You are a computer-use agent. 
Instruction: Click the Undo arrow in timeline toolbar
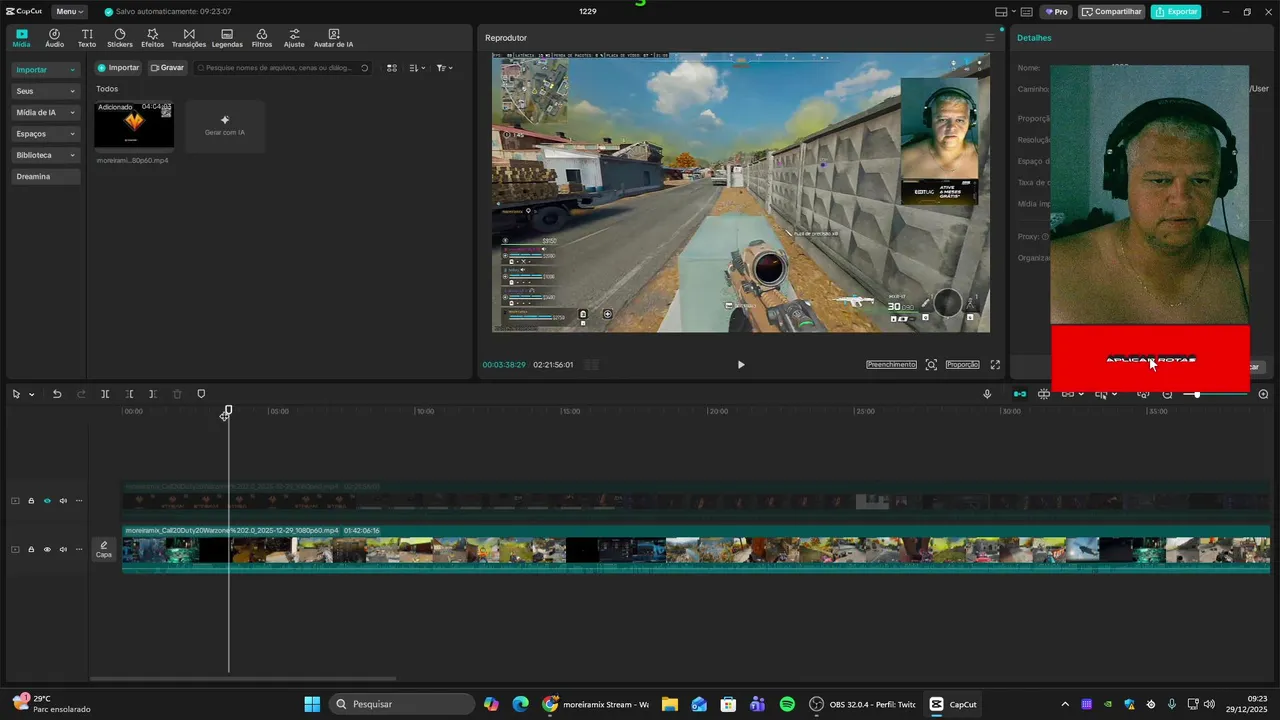point(57,394)
